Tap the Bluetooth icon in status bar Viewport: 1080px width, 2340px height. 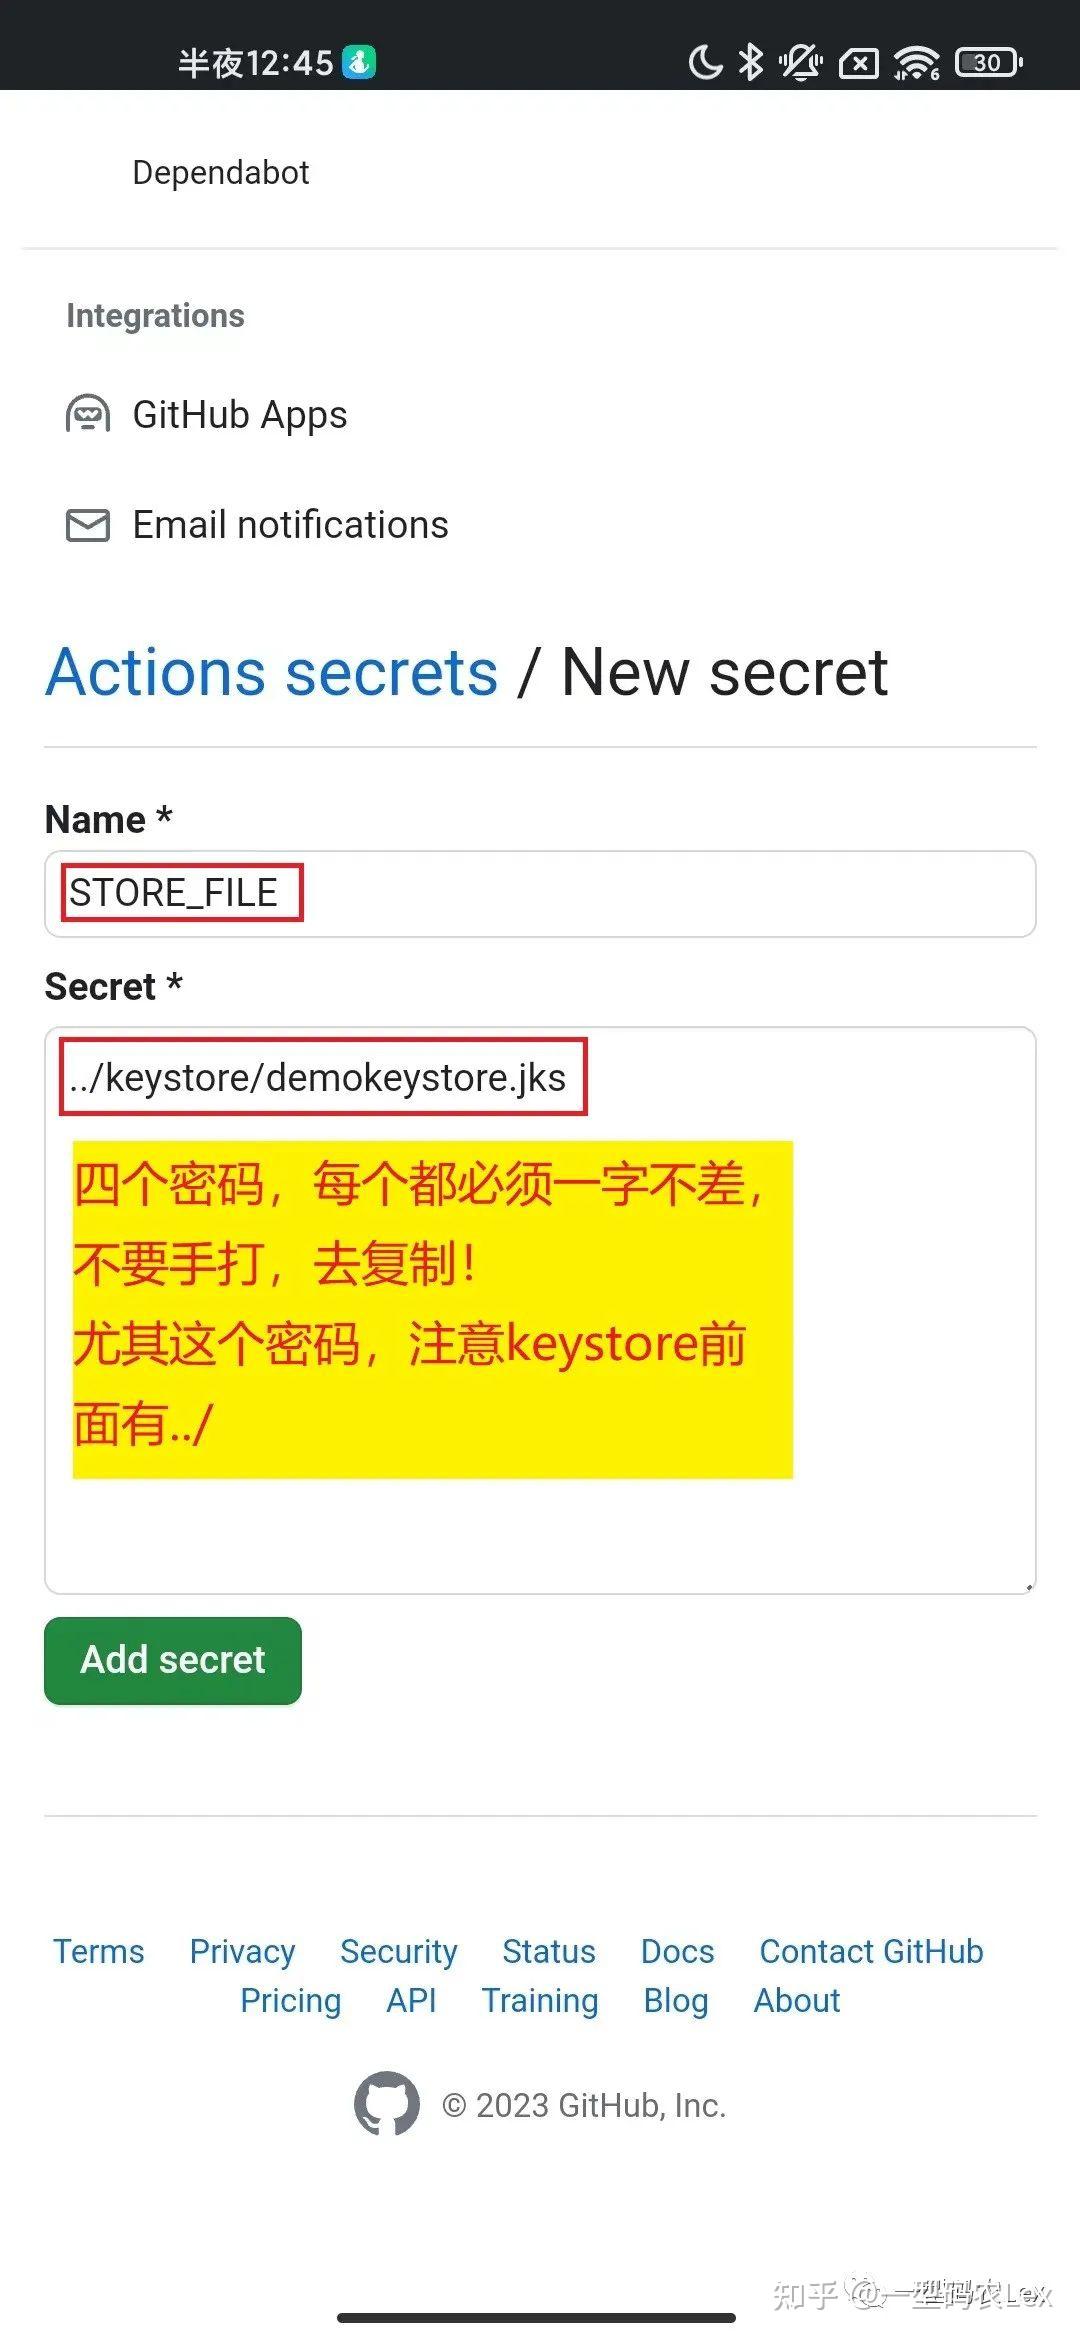pyautogui.click(x=750, y=62)
